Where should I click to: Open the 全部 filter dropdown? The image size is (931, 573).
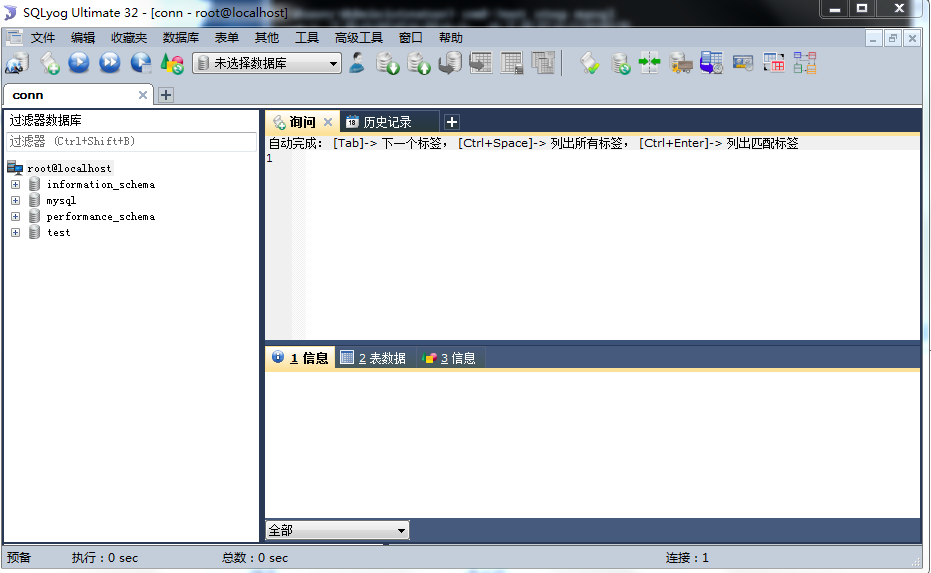[337, 530]
